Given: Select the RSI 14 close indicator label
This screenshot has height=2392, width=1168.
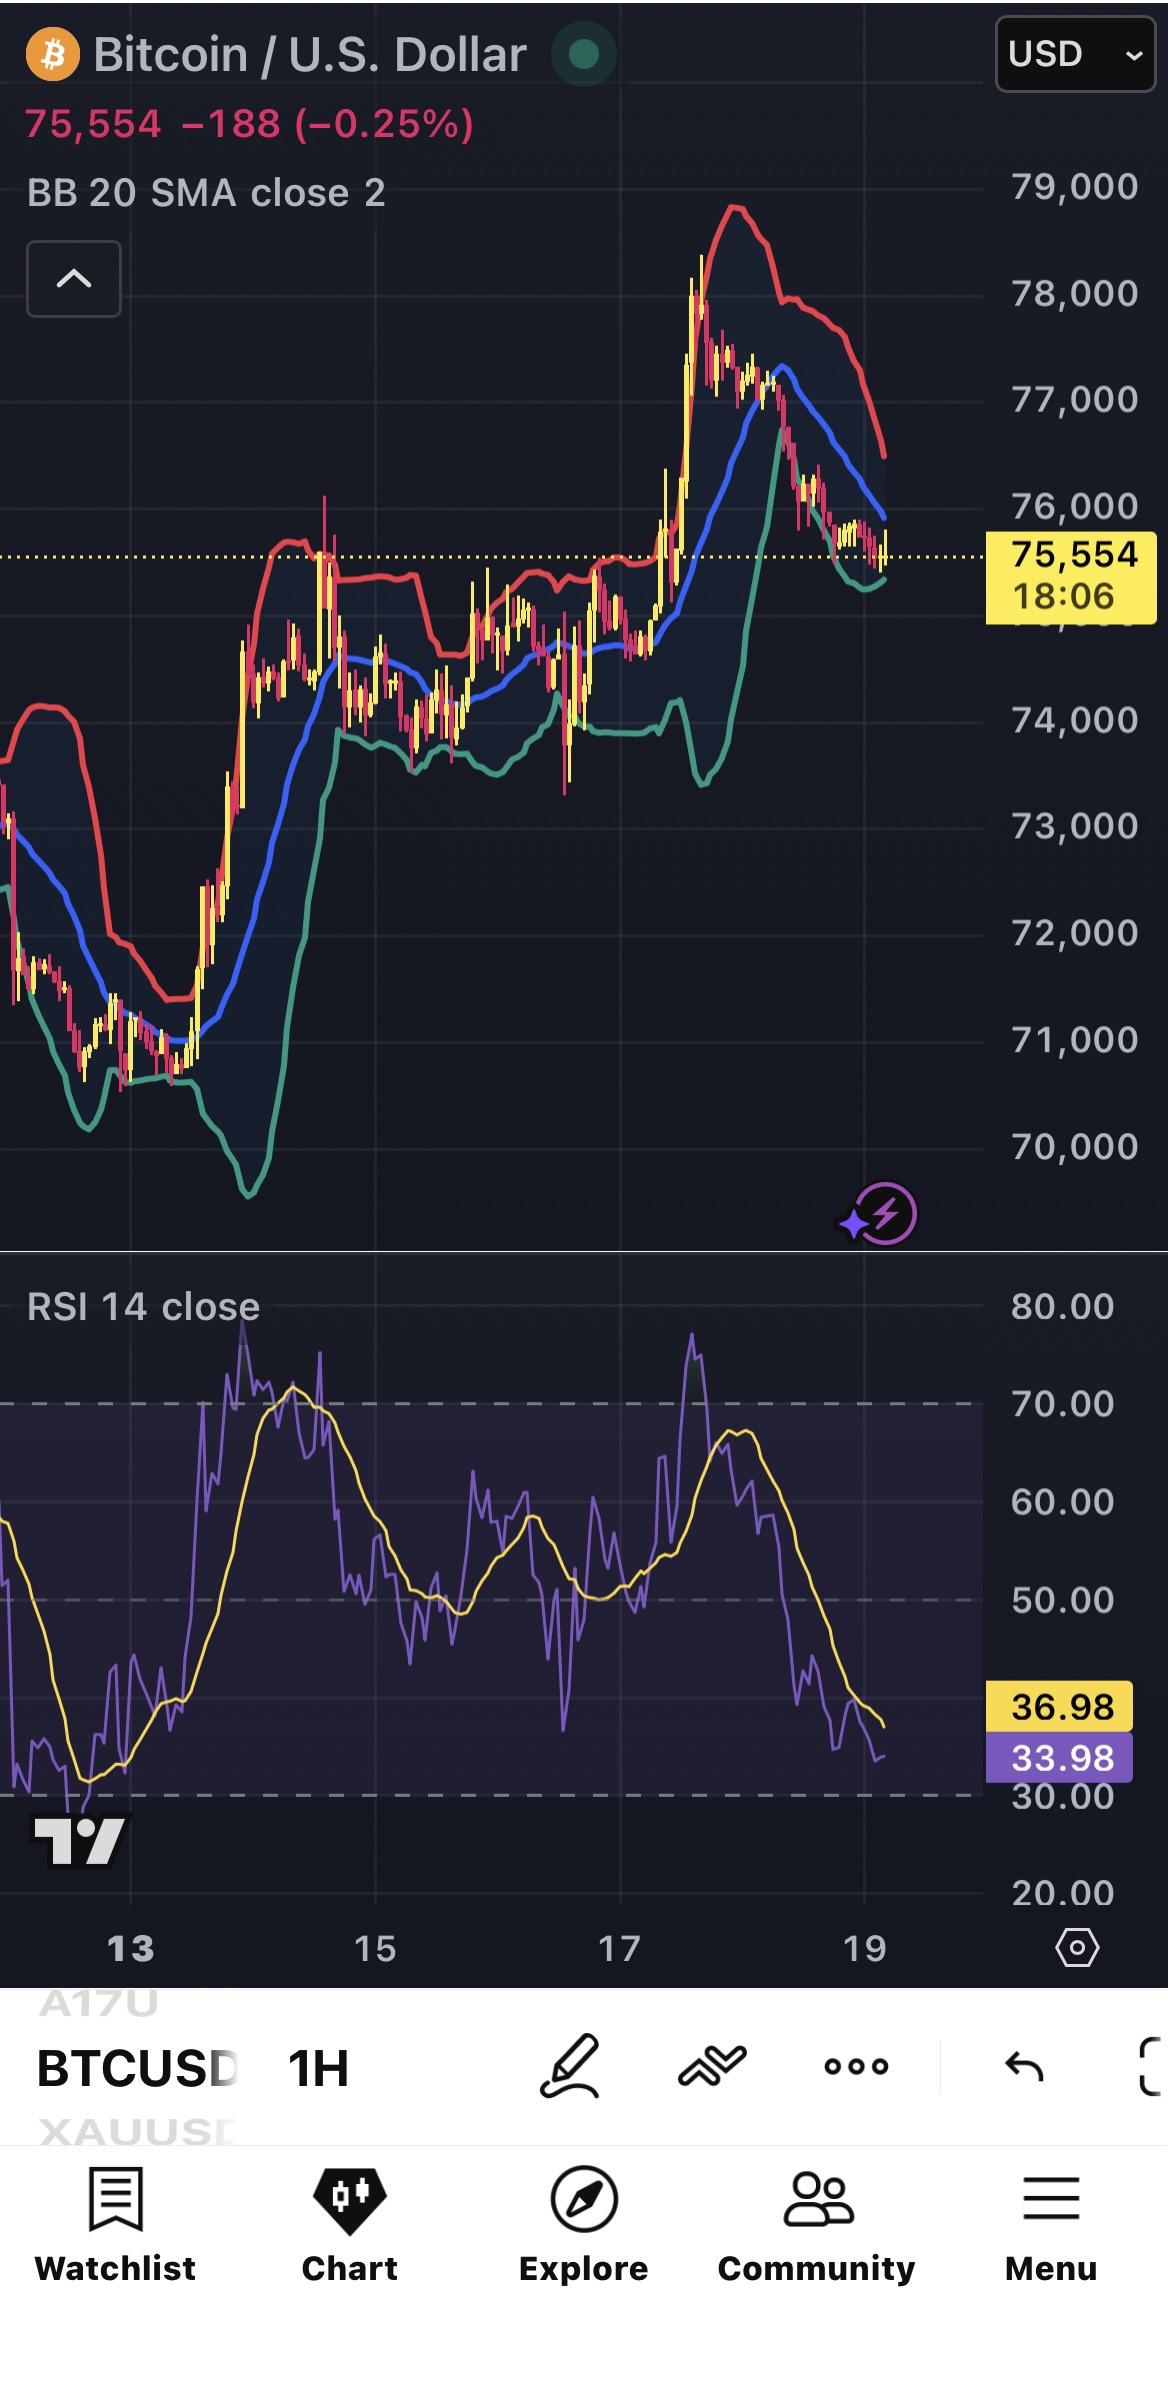Looking at the screenshot, I should [x=143, y=1307].
